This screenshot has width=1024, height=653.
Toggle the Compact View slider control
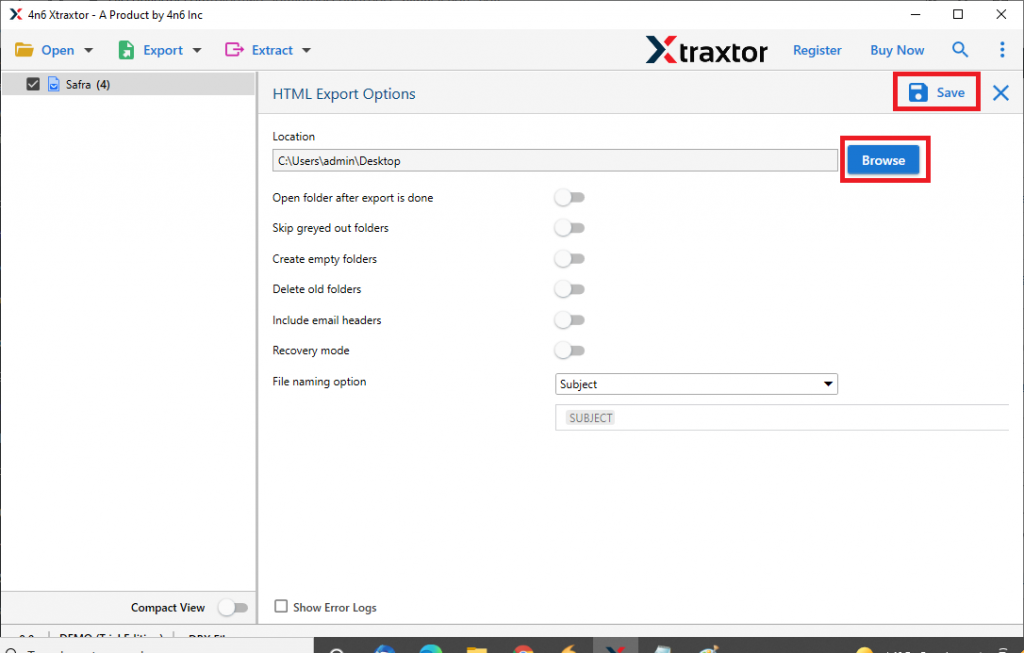[x=234, y=607]
